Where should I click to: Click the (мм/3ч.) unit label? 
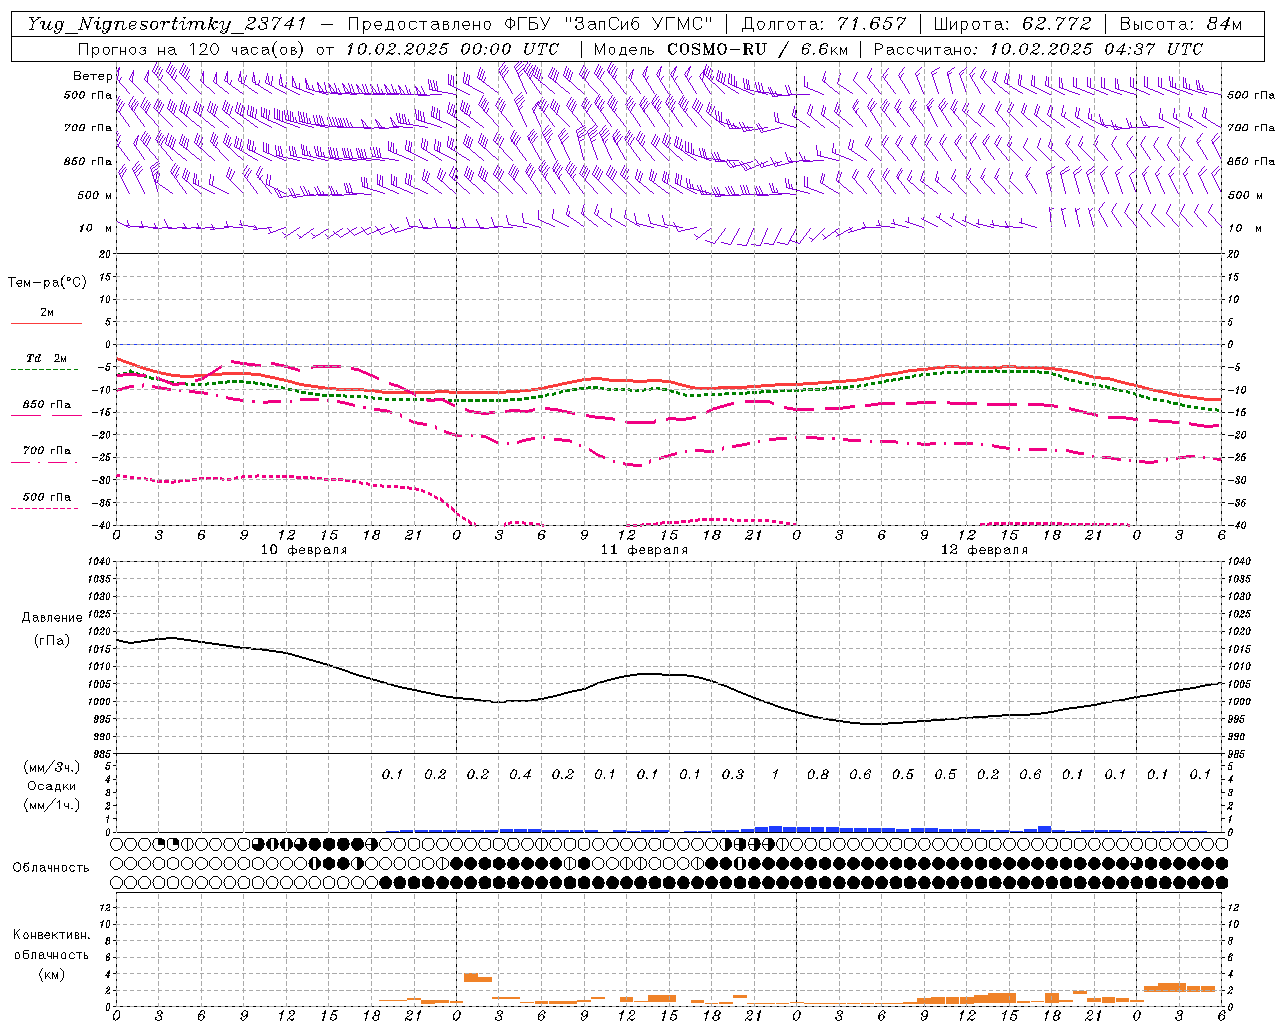(52, 767)
